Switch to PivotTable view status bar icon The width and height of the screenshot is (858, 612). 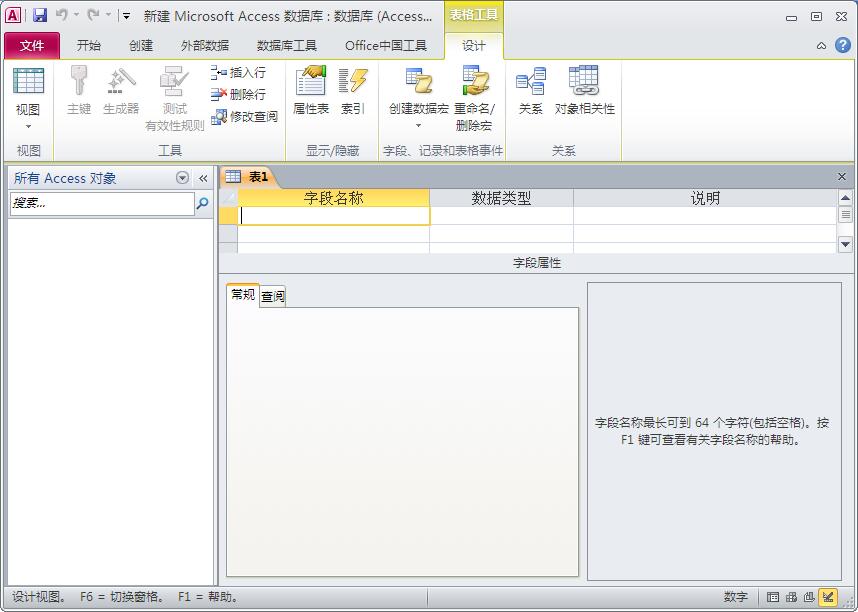click(791, 597)
